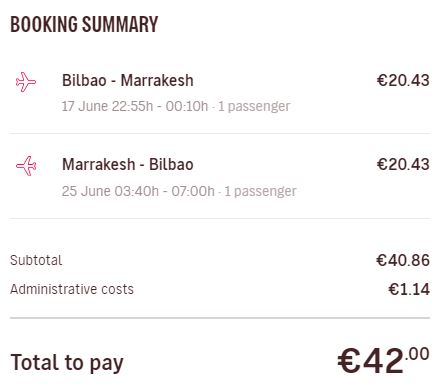Viewport: 445px width, 389px height.
Task: Click the 00:10h arrival time text
Action: pos(187,106)
